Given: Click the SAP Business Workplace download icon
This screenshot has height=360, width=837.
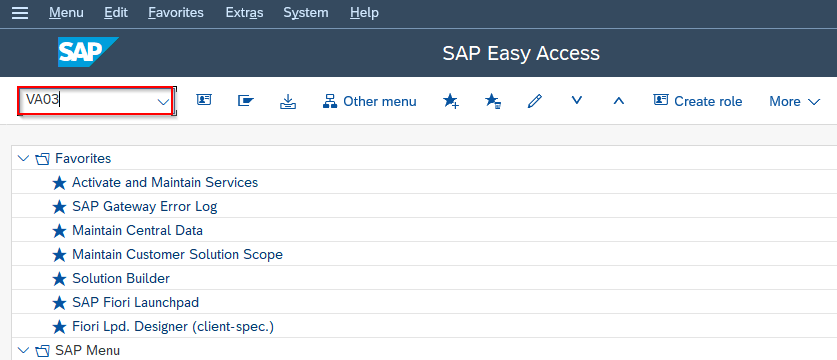Looking at the screenshot, I should pyautogui.click(x=288, y=101).
